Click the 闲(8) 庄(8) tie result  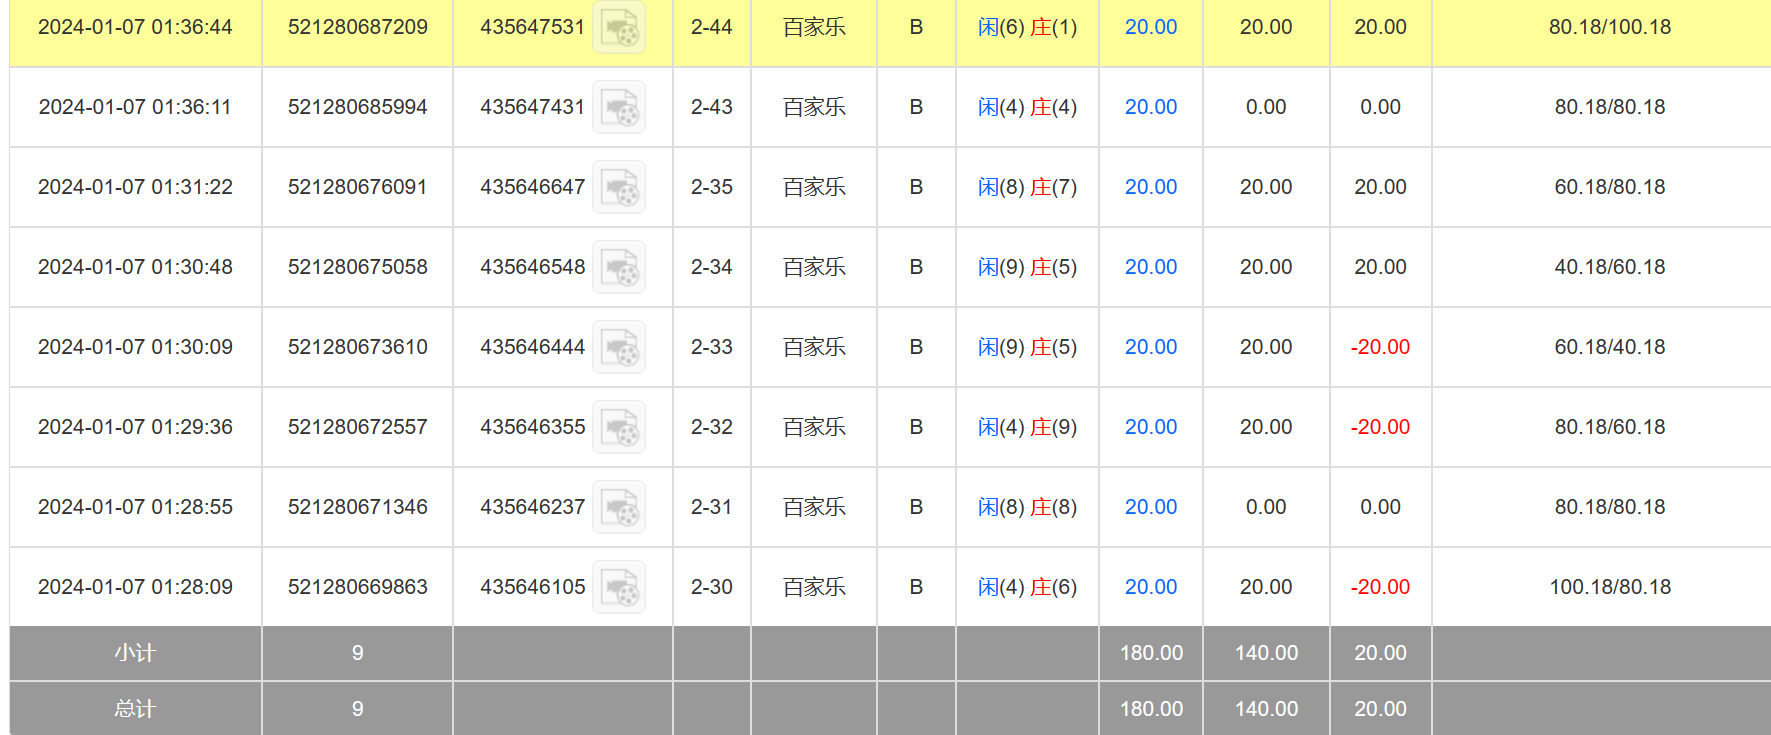click(x=1027, y=507)
